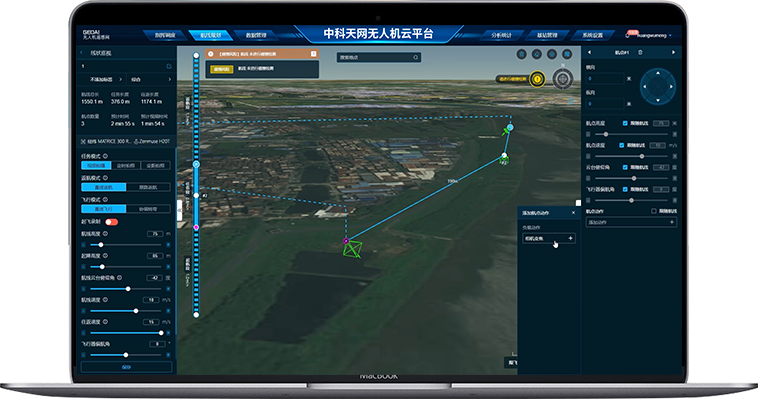
Task: Click the 航线高度 slider handle
Action: (x=101, y=245)
